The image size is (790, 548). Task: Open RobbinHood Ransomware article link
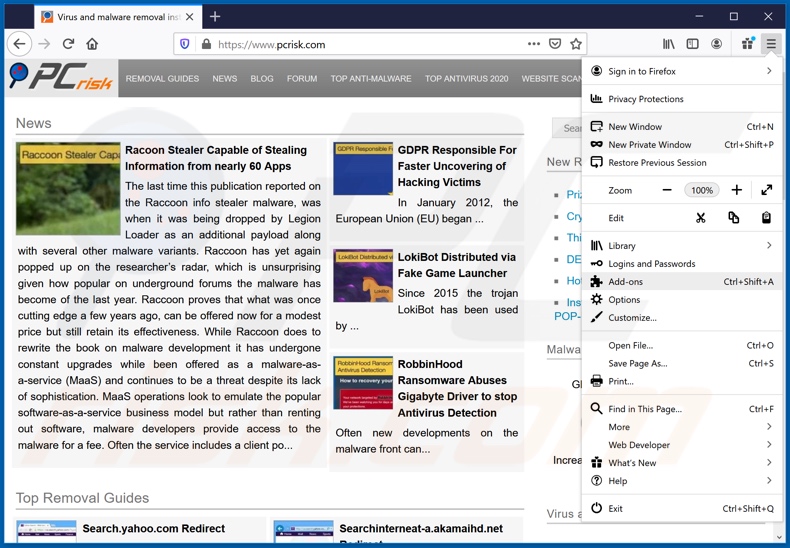[x=457, y=388]
